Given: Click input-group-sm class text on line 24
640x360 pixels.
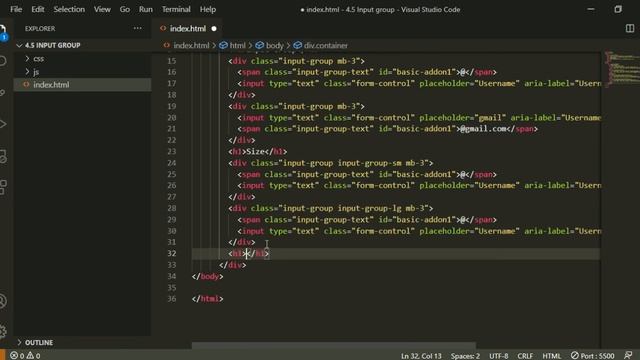Looking at the screenshot, I should pyautogui.click(x=369, y=163).
